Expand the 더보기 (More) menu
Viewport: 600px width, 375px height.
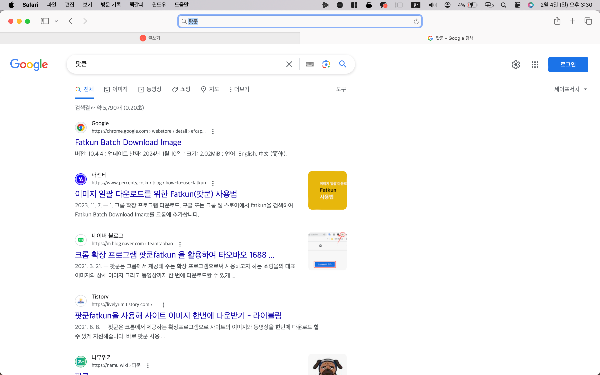(x=239, y=90)
